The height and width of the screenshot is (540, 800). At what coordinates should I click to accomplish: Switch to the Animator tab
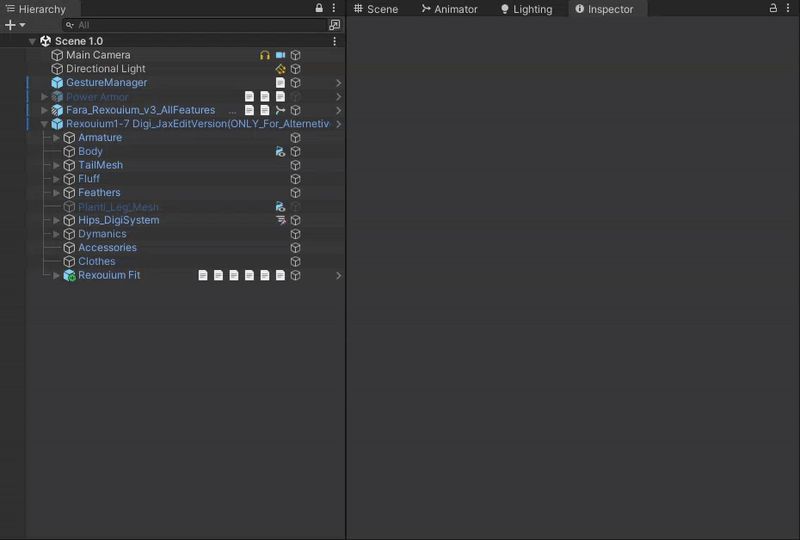pyautogui.click(x=449, y=9)
